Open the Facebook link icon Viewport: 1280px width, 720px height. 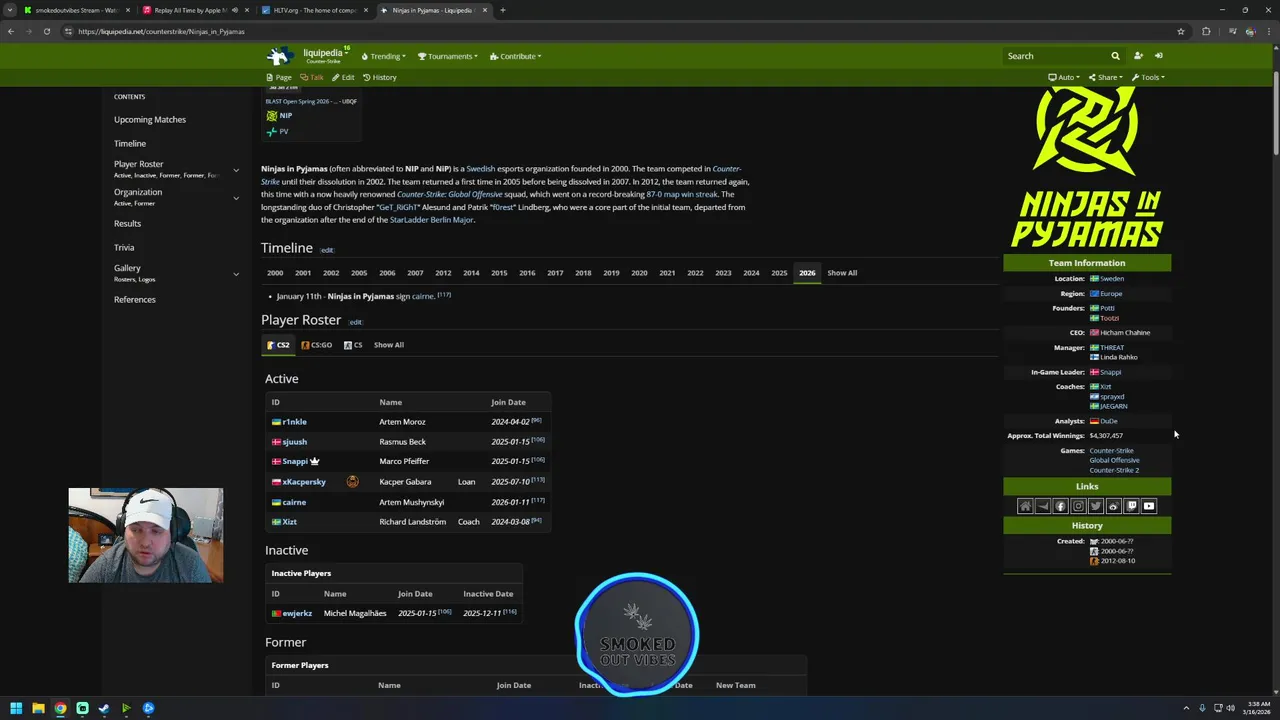tap(1060, 506)
